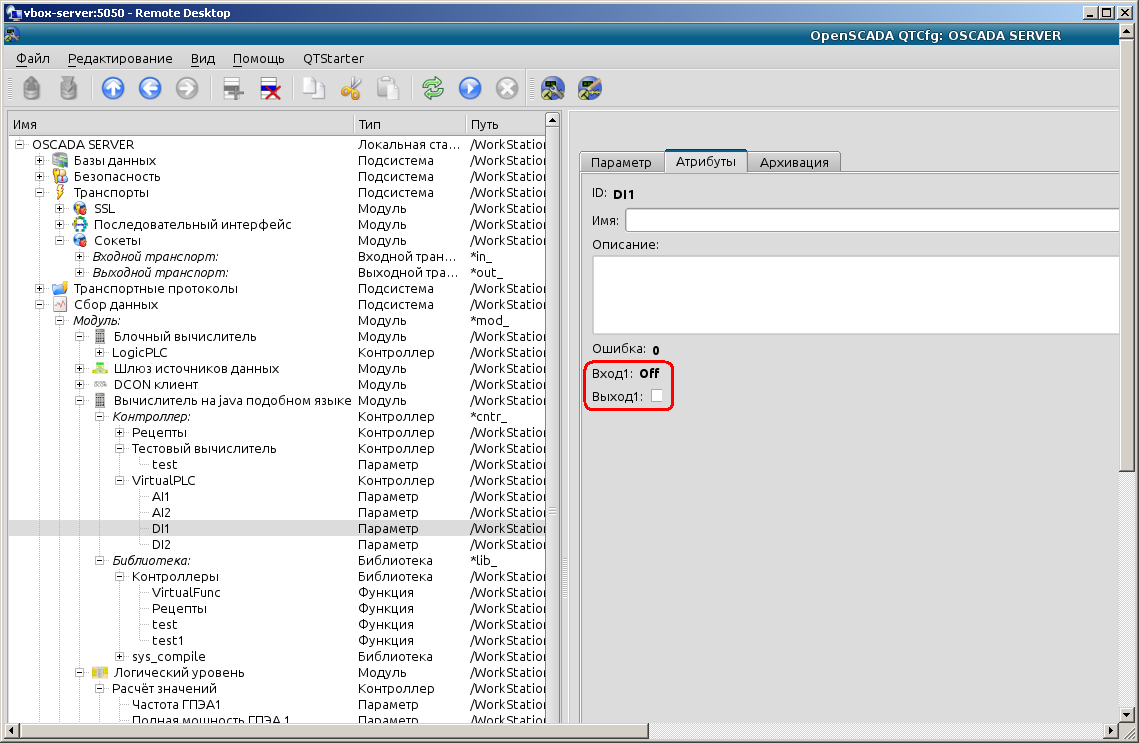
Task: Click the green Refresh arrows icon
Action: point(432,89)
